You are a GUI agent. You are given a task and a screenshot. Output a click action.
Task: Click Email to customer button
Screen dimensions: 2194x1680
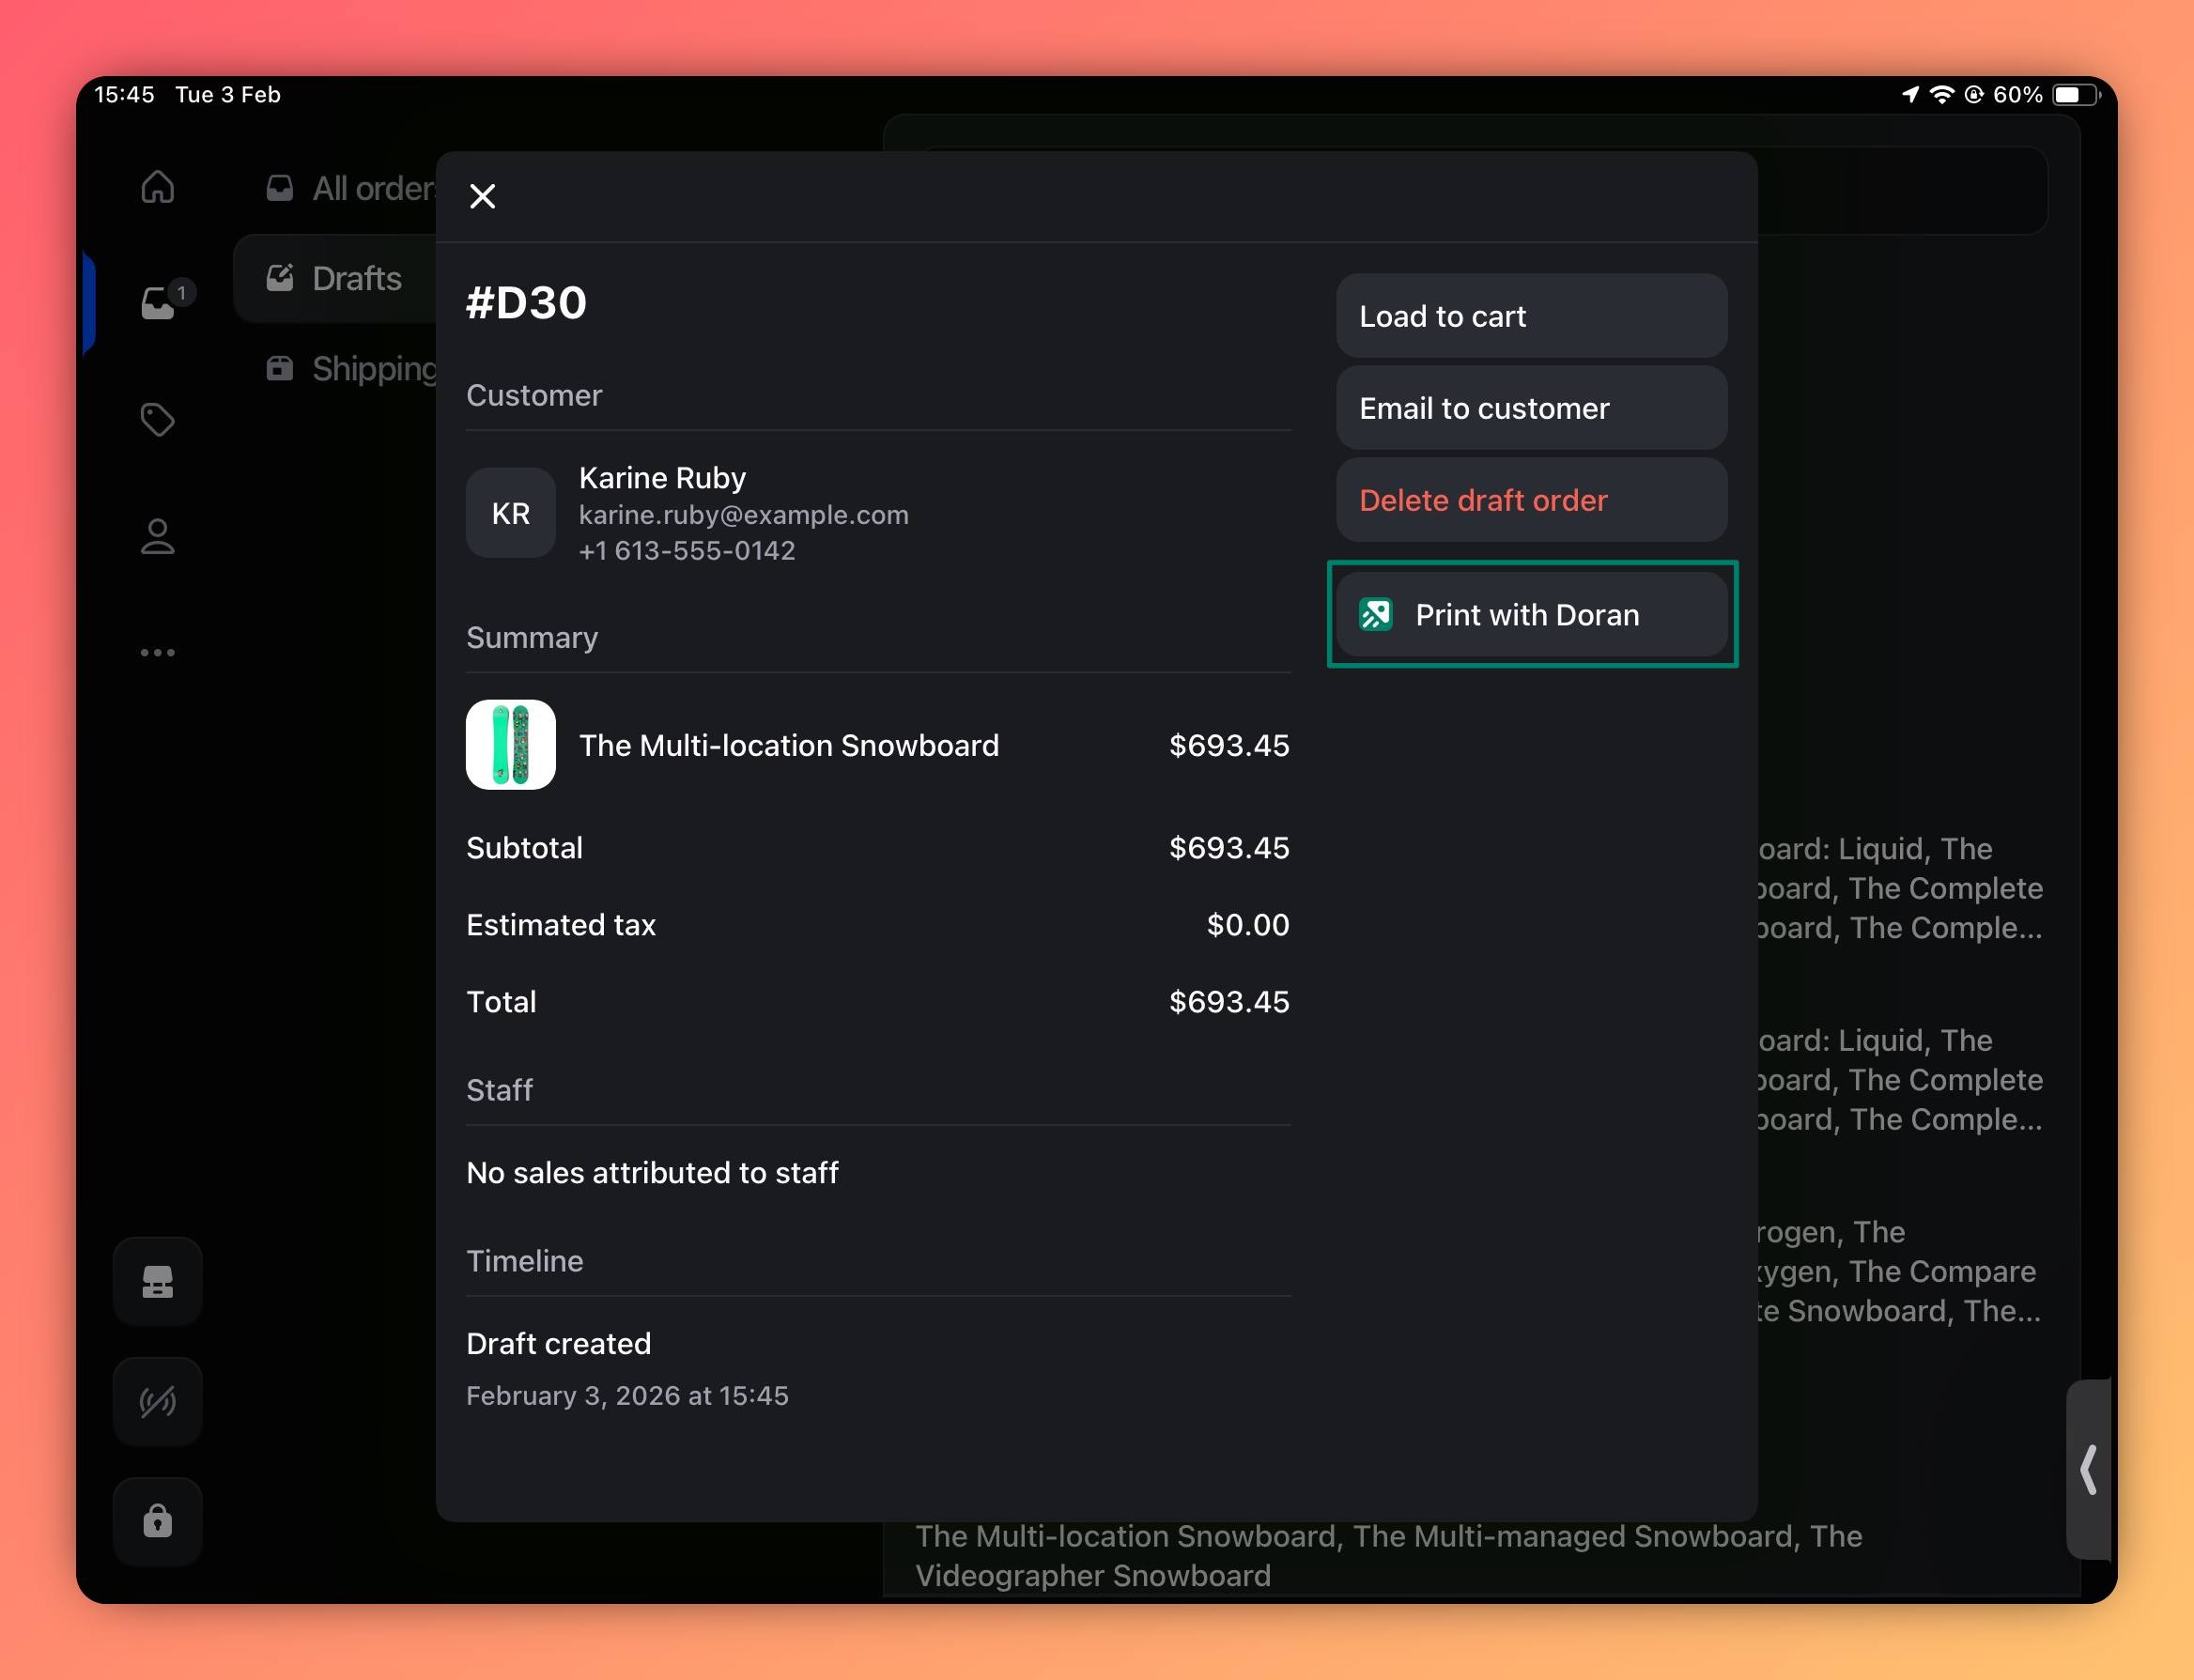[1531, 408]
